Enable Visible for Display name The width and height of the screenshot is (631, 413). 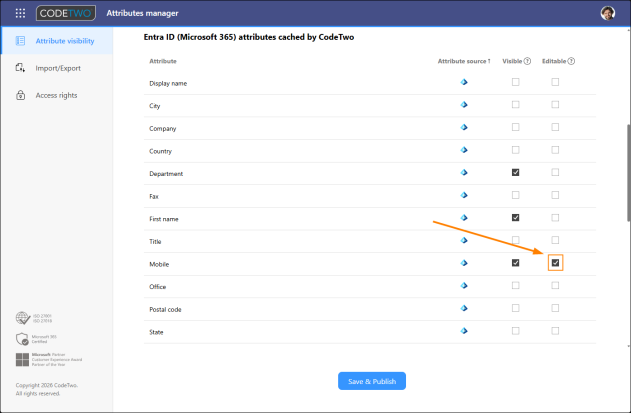516,82
